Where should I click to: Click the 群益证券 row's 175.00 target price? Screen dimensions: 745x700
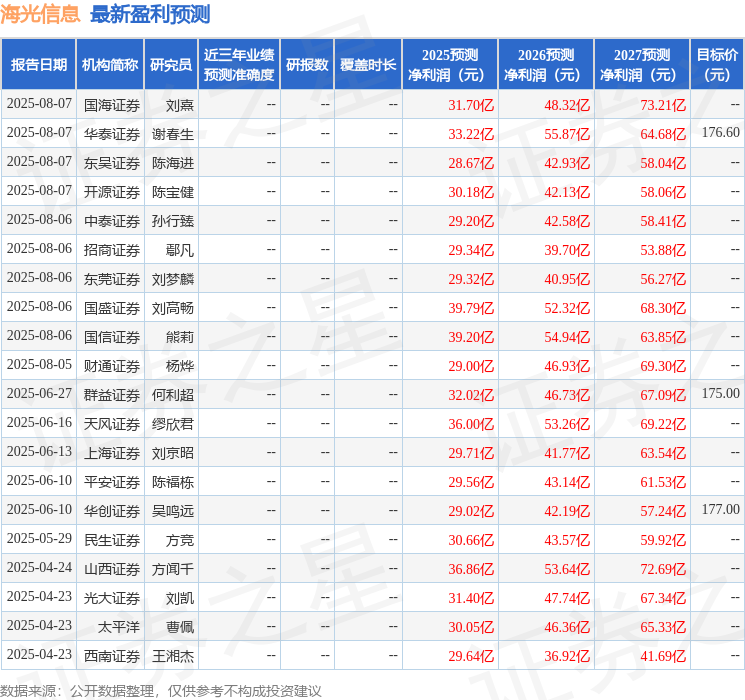tap(720, 394)
